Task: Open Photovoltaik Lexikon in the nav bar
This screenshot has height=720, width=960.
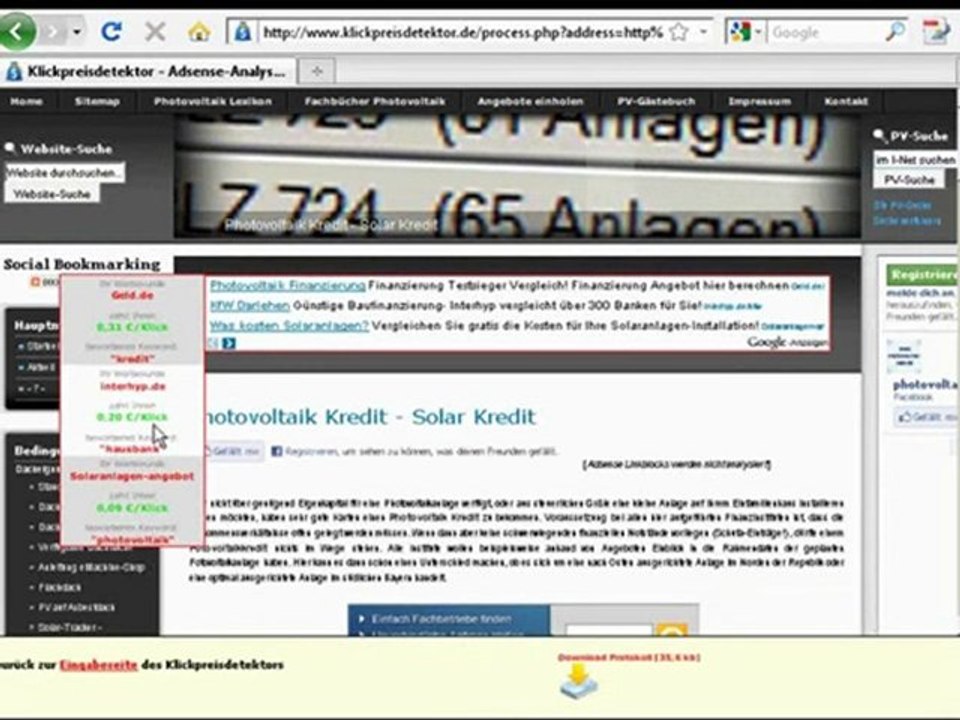Action: 212,101
